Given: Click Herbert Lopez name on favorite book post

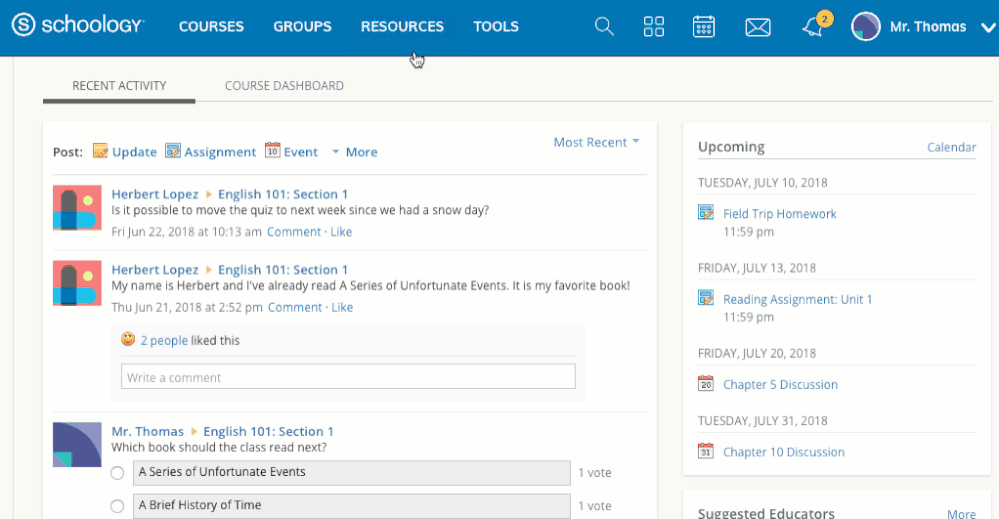Looking at the screenshot, I should 155,269.
